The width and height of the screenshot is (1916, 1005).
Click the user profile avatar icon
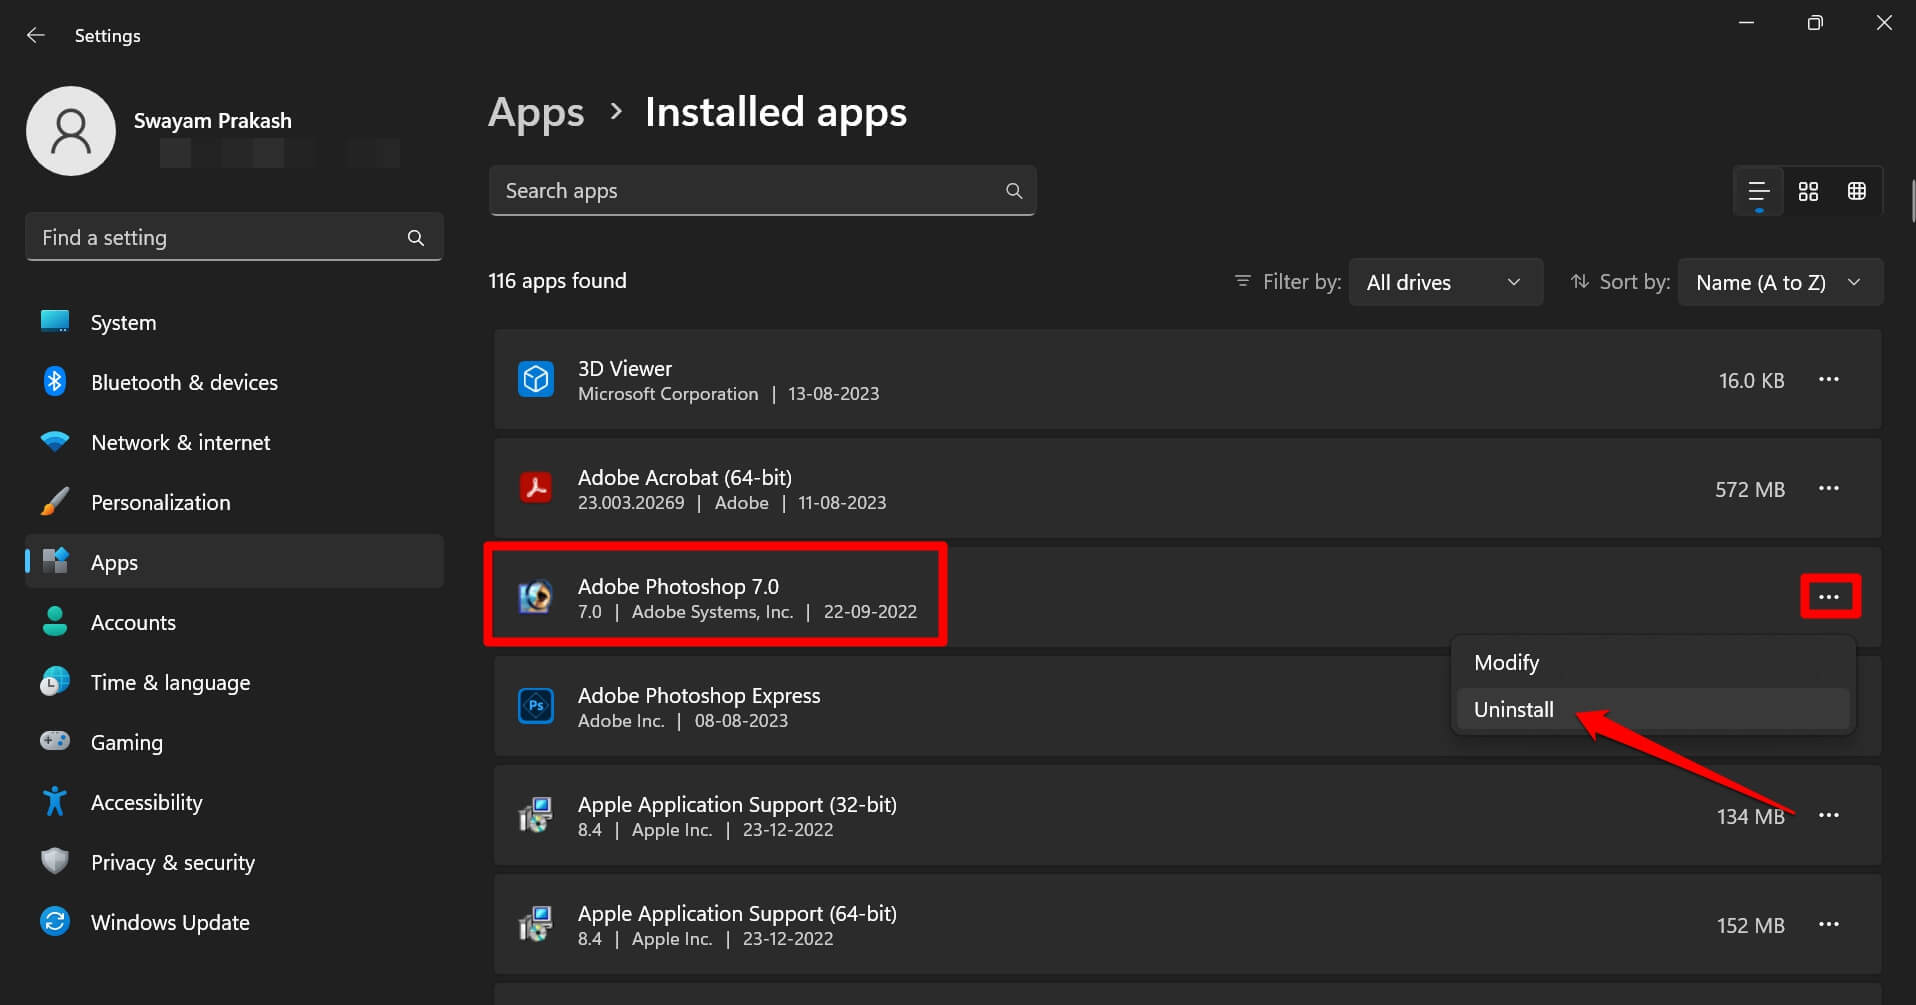coord(71,131)
